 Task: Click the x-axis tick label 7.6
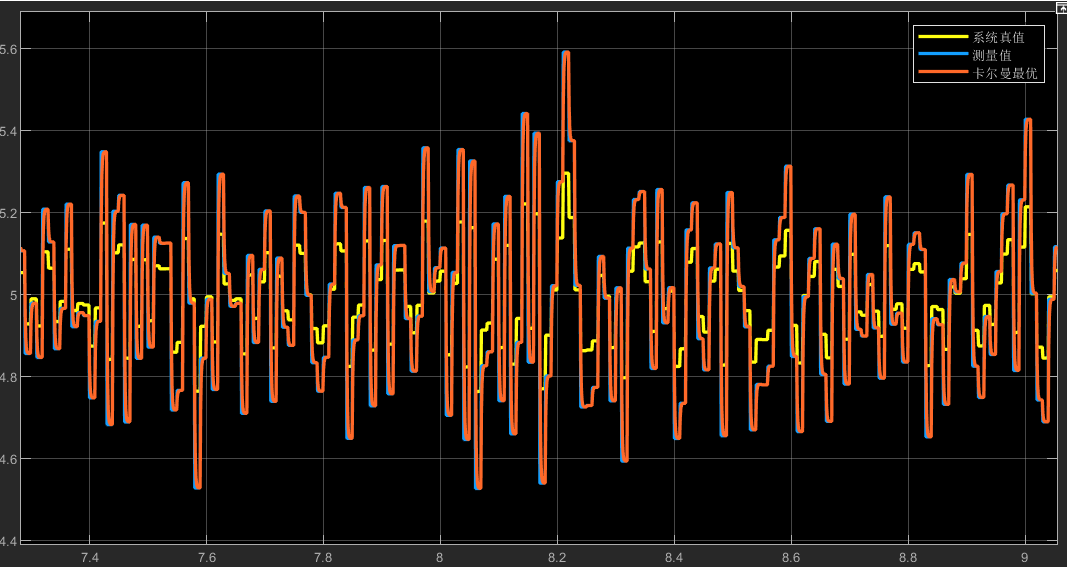(206, 556)
